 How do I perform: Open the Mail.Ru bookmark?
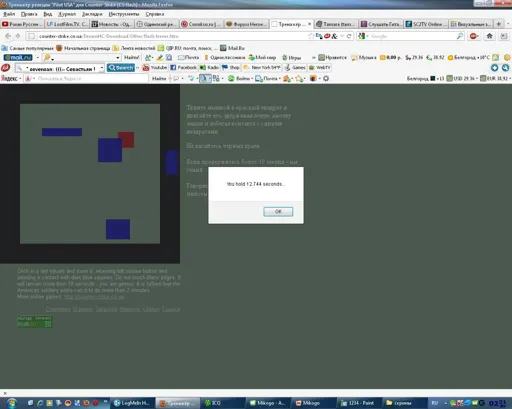[x=232, y=48]
